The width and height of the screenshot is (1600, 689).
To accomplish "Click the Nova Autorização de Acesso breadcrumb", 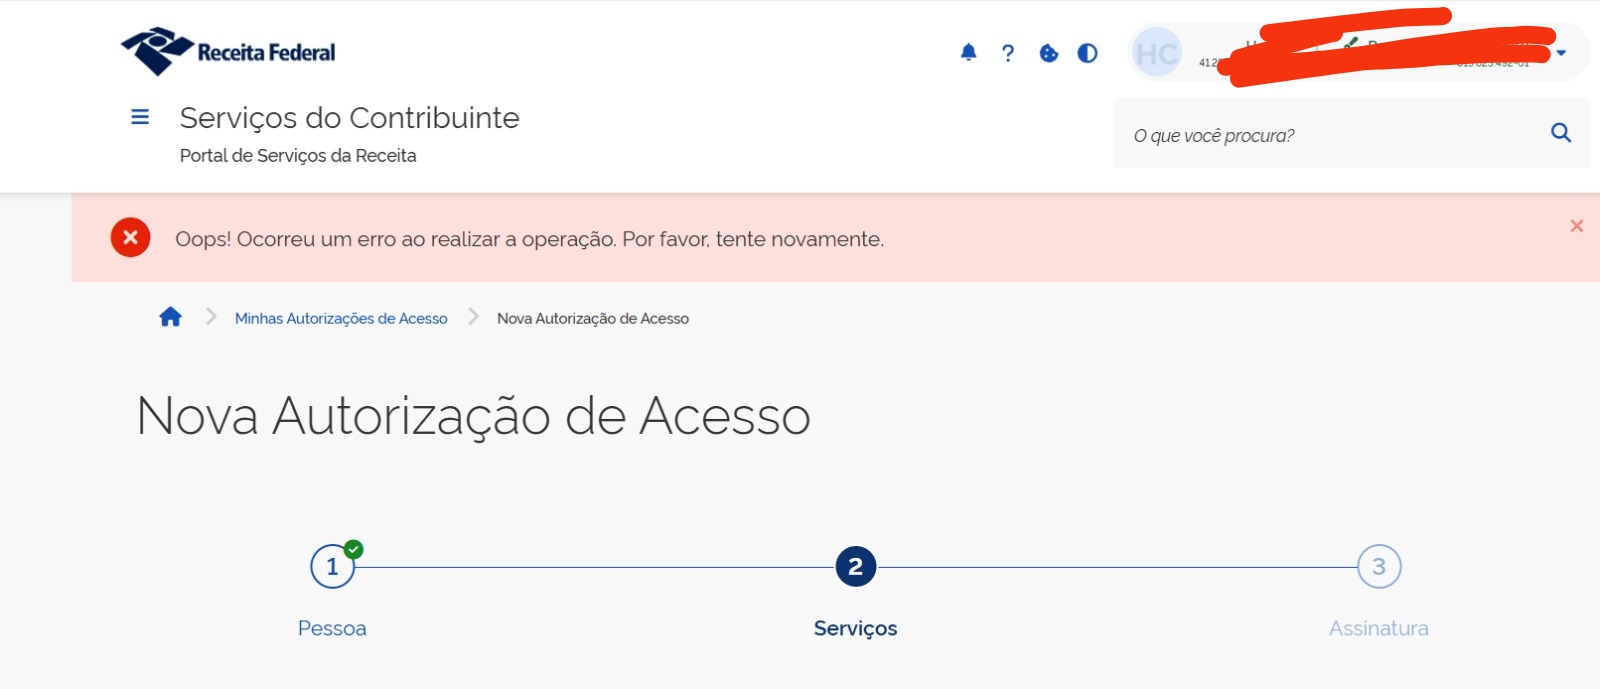I will pos(593,318).
